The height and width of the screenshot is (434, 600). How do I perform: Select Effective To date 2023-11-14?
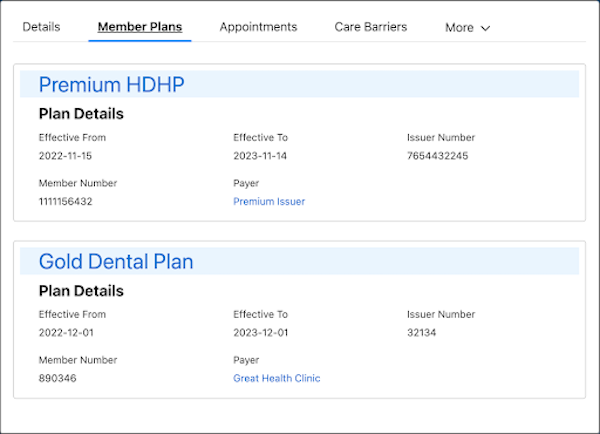(x=260, y=156)
